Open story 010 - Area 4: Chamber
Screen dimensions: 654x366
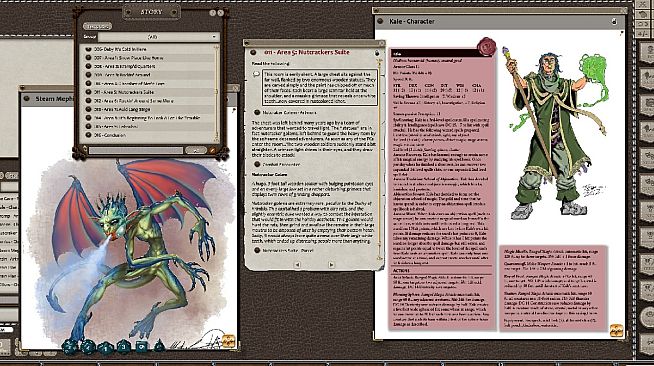pos(129,83)
